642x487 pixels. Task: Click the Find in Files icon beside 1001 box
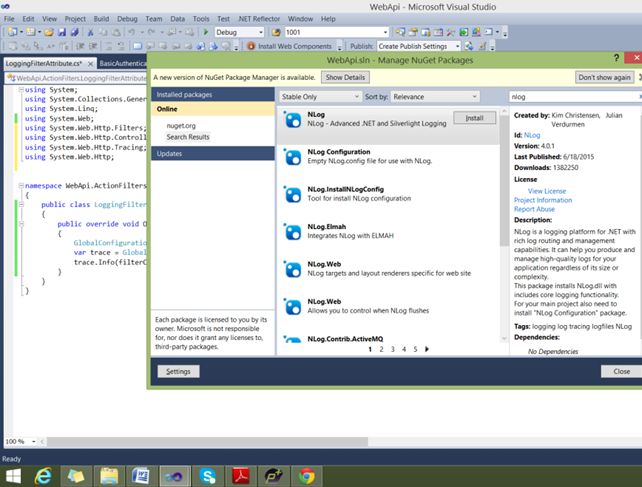click(x=276, y=32)
